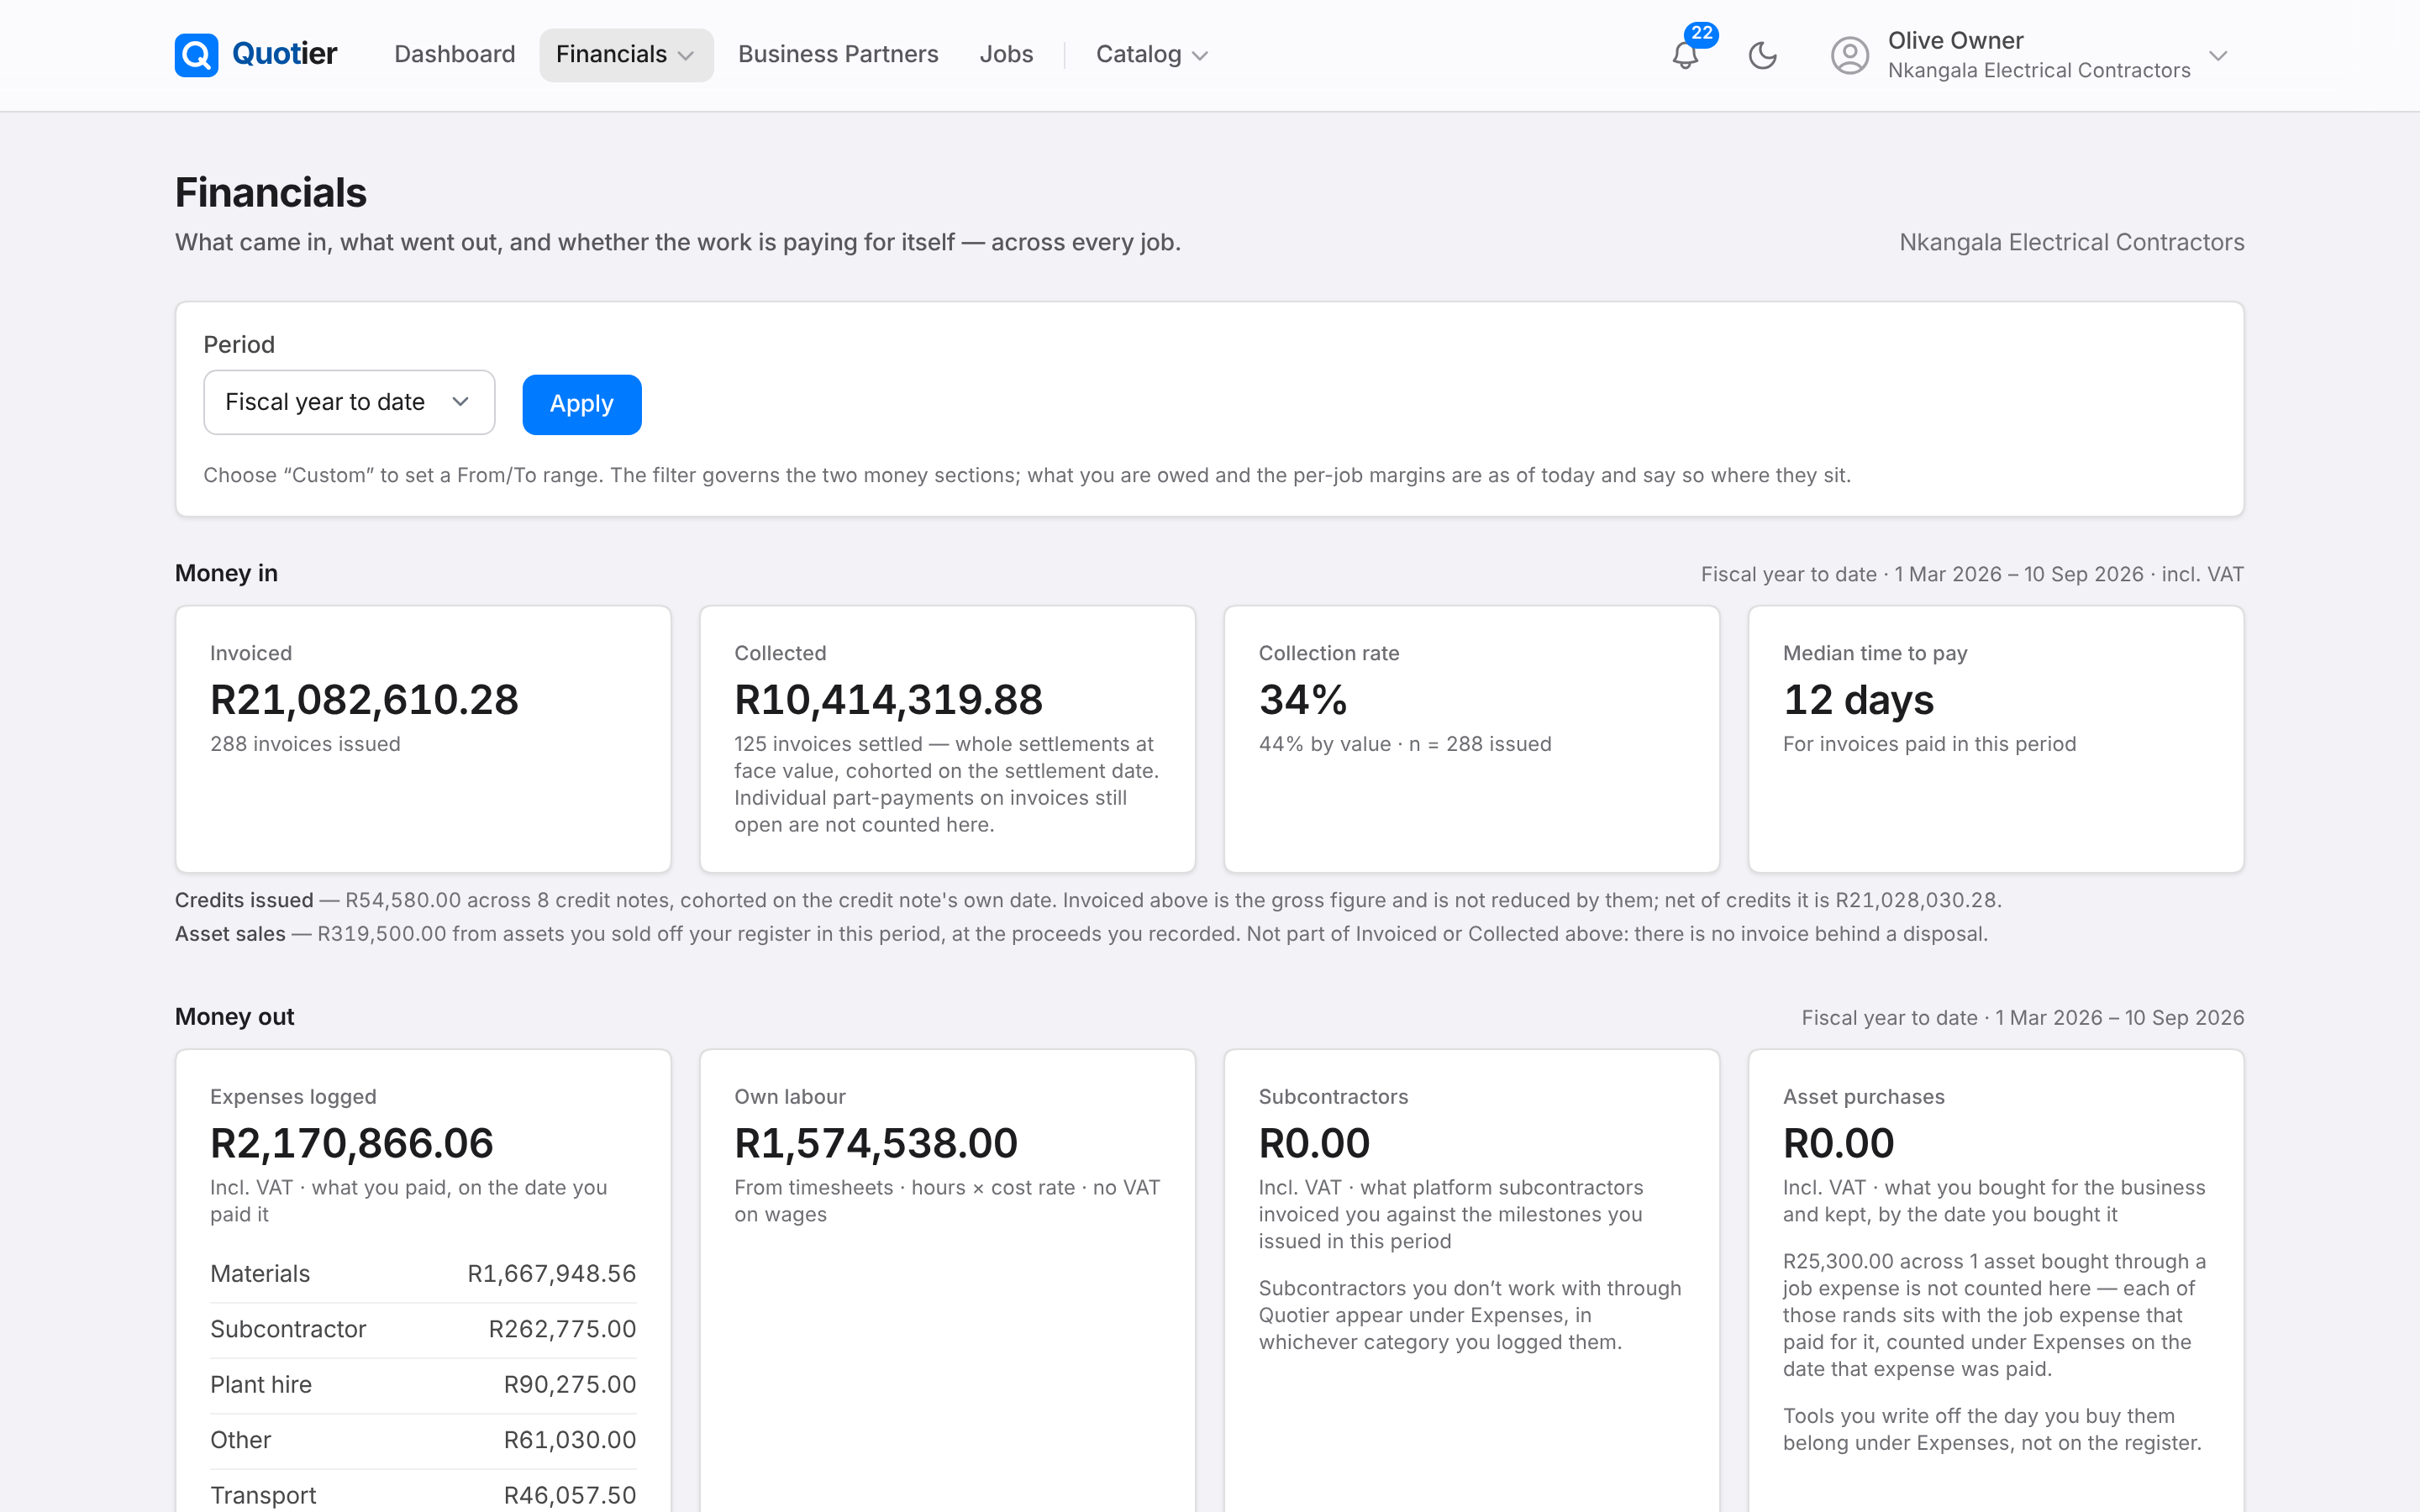The height and width of the screenshot is (1512, 2420).
Task: Click the Expenses logged total R2,170,866.06
Action: click(x=352, y=1143)
